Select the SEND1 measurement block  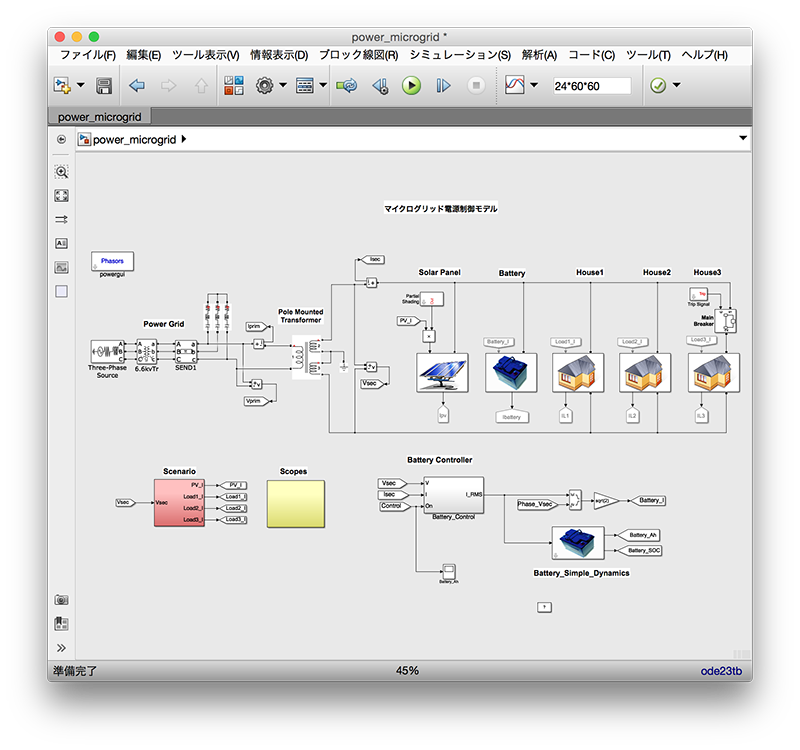click(186, 352)
